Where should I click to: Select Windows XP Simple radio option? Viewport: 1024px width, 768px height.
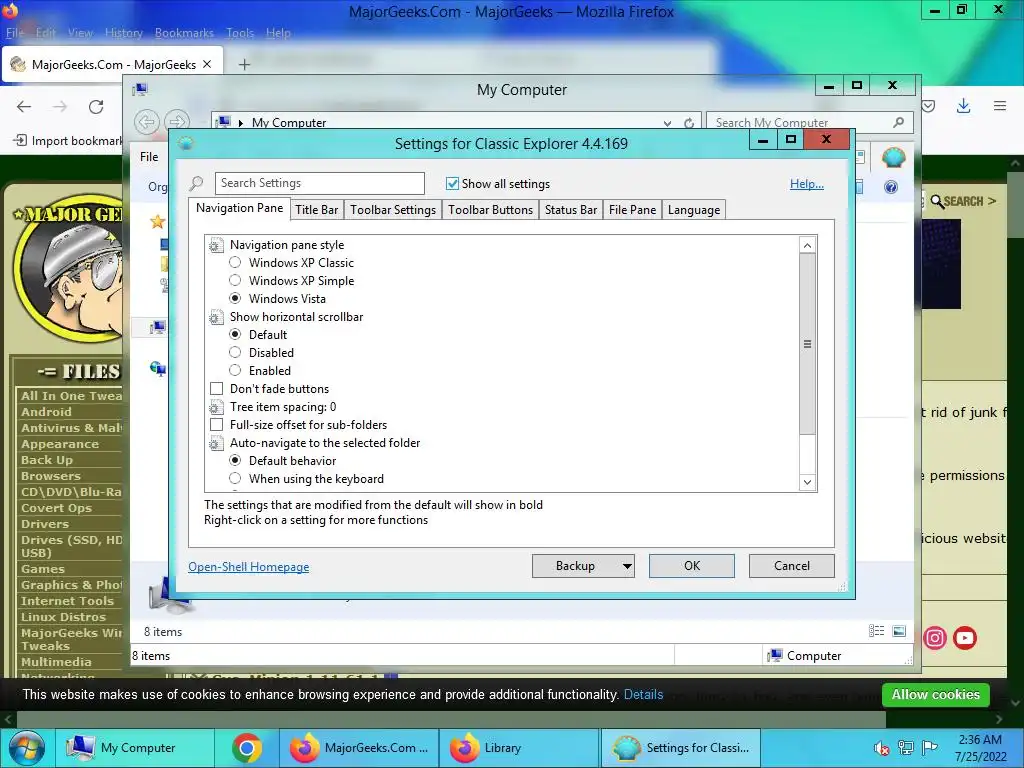pyautogui.click(x=235, y=281)
